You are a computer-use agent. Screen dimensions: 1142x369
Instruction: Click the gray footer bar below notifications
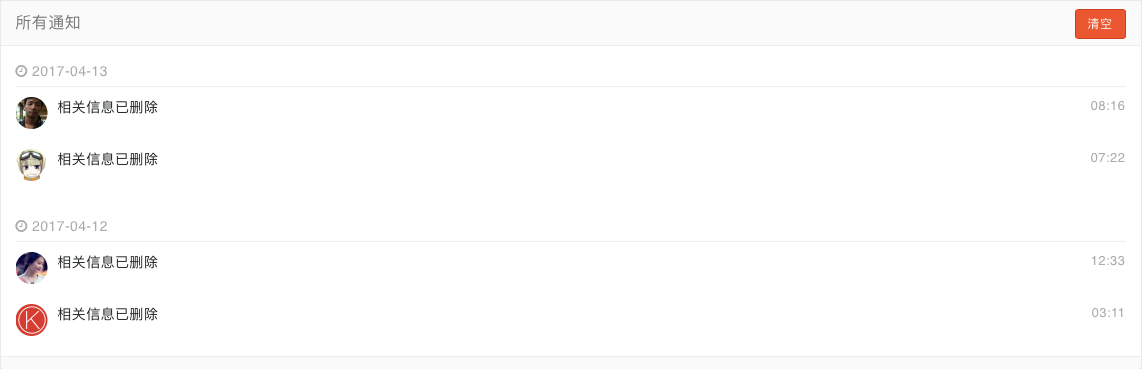[571, 362]
